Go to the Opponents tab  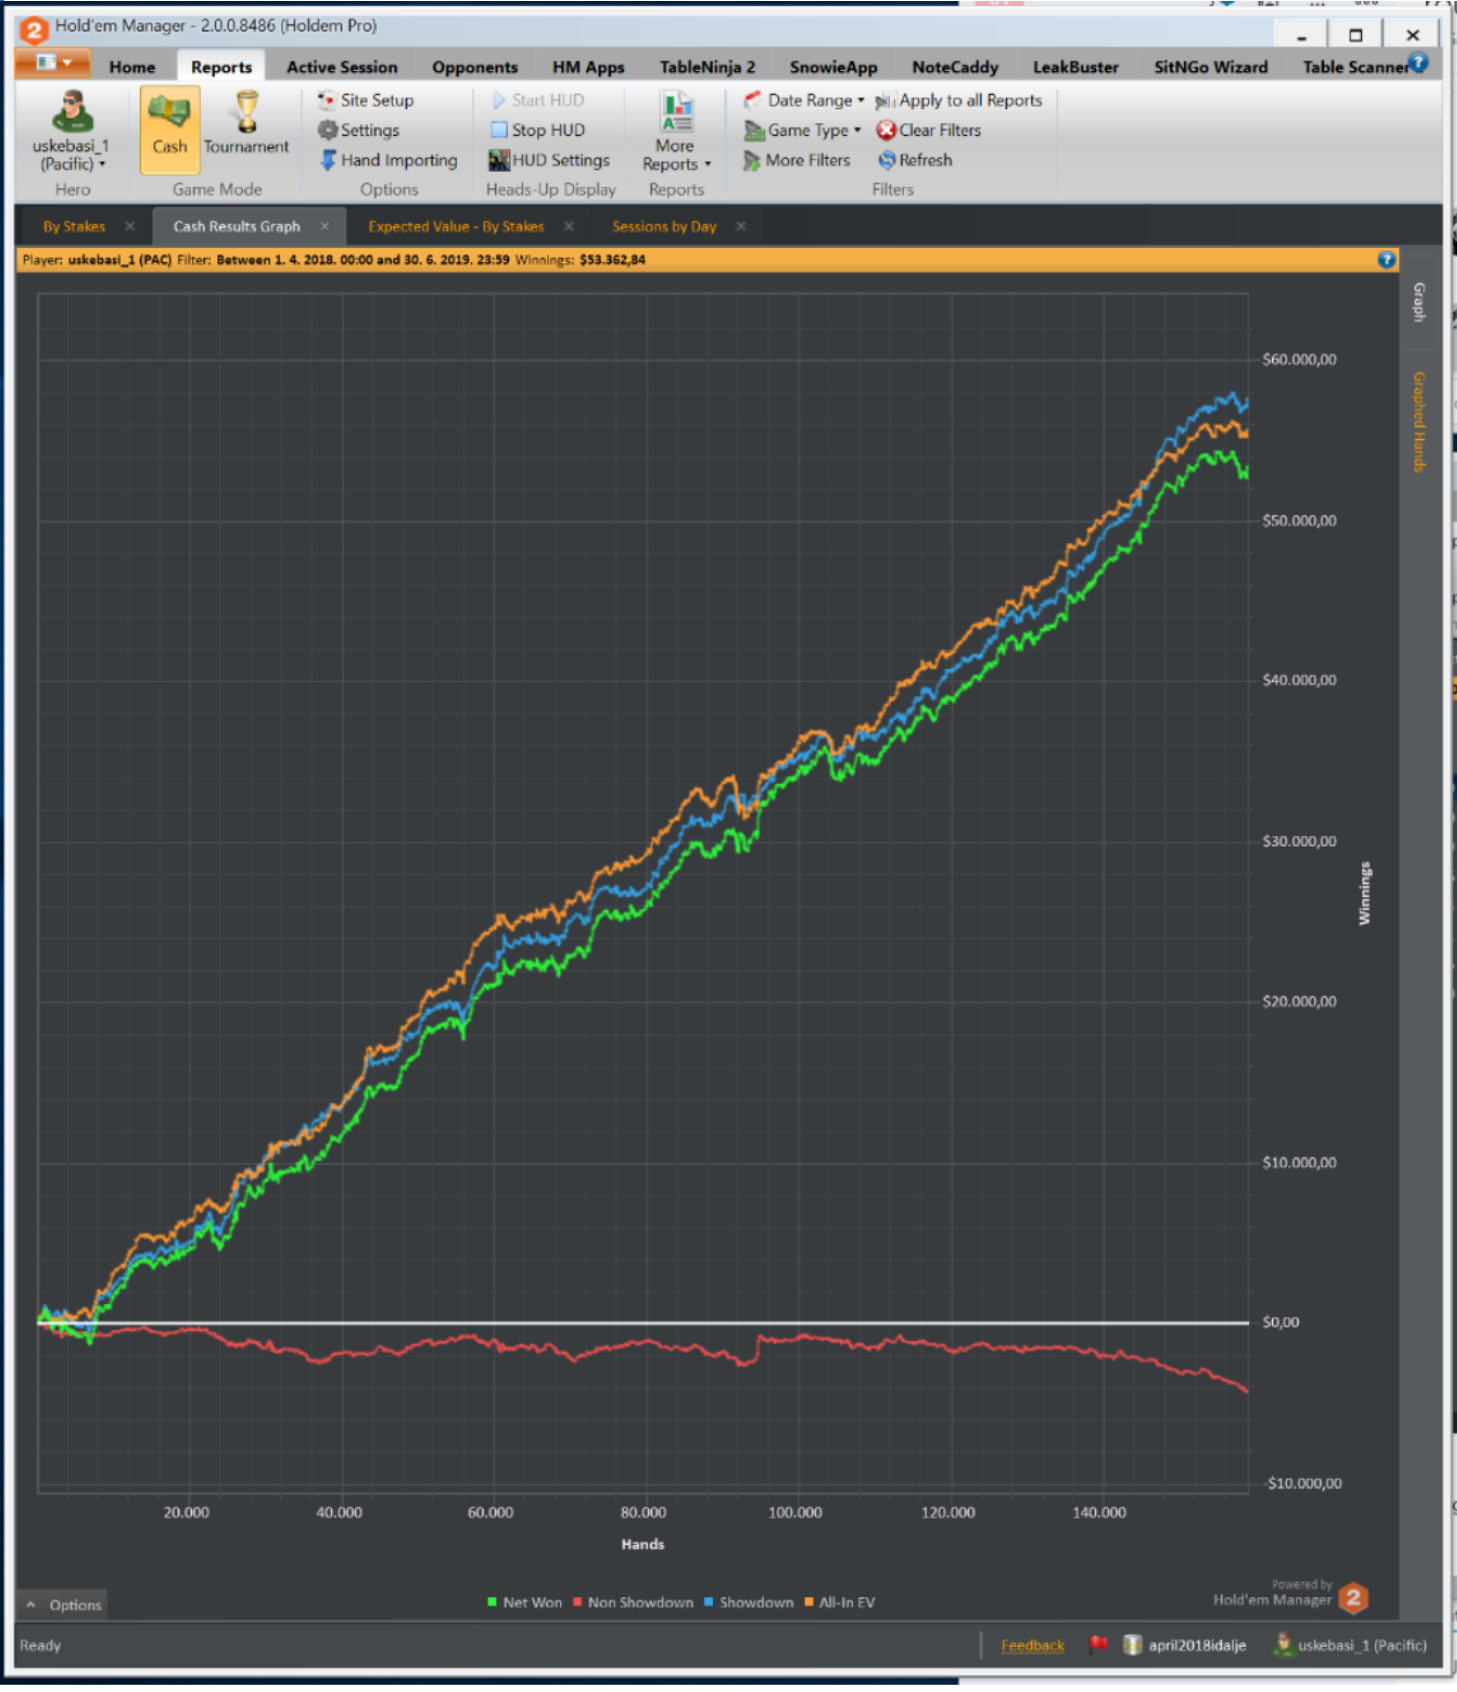[475, 67]
